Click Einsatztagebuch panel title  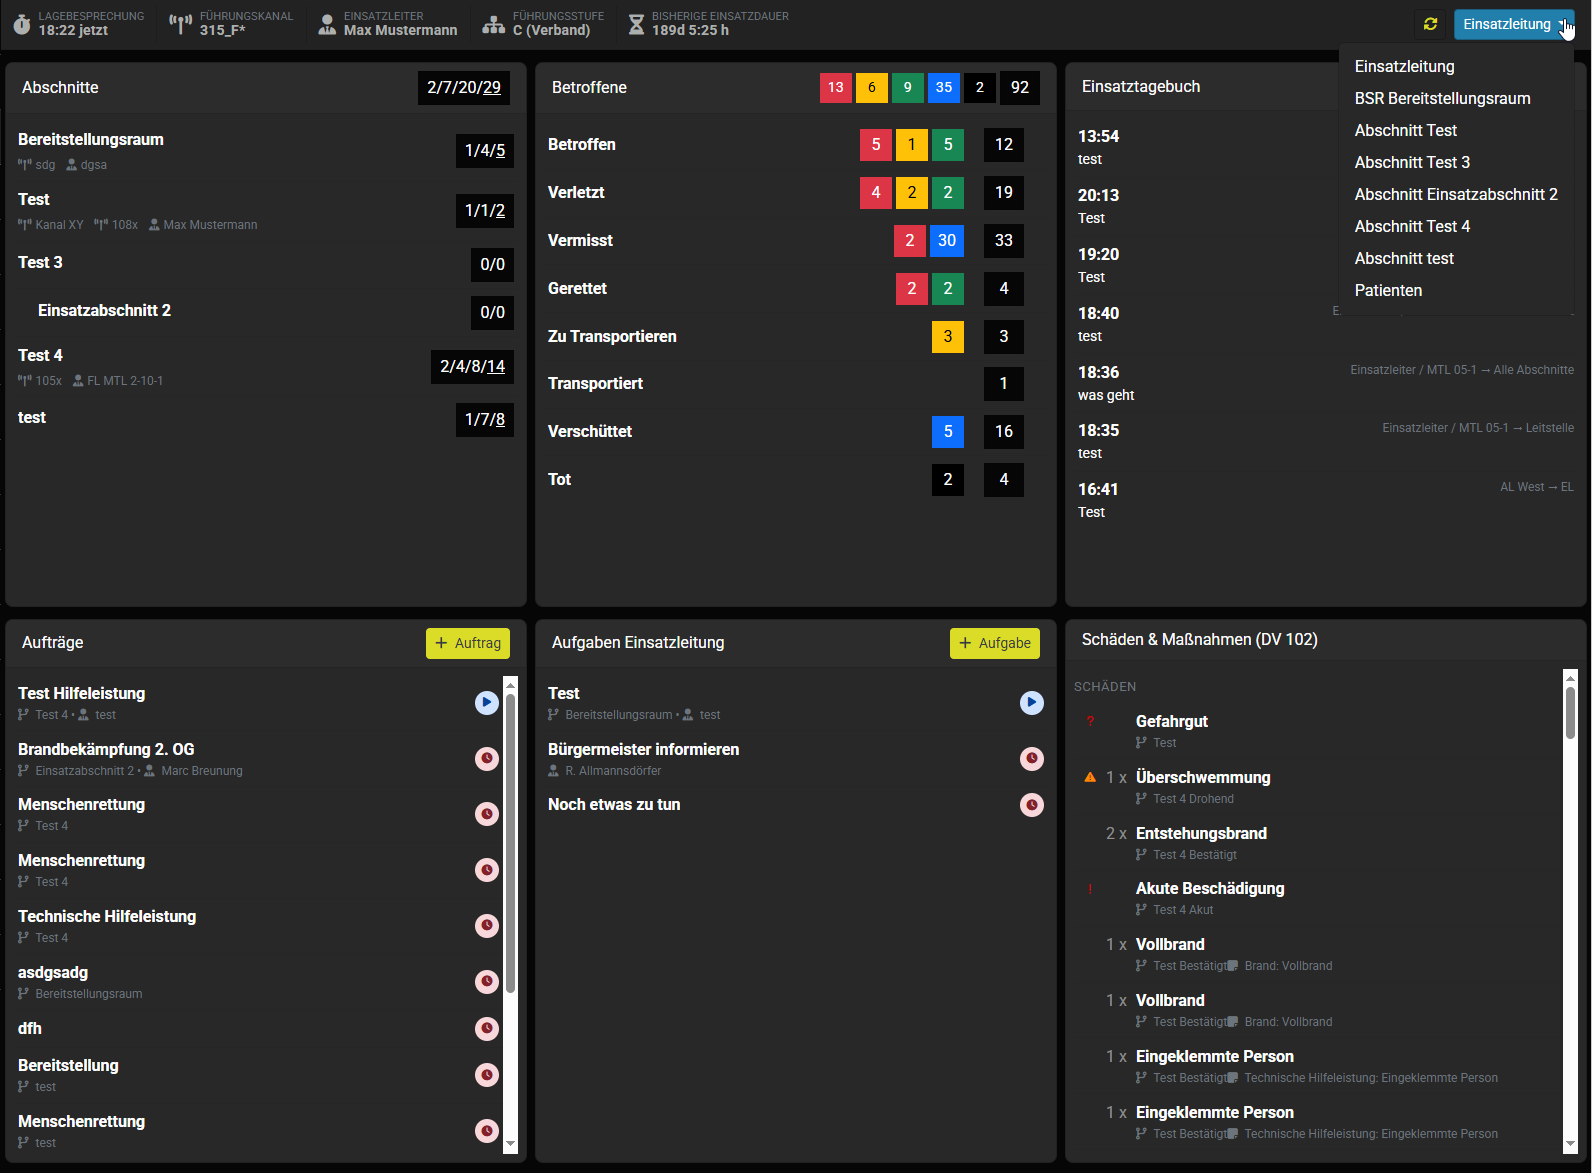pyautogui.click(x=1141, y=86)
